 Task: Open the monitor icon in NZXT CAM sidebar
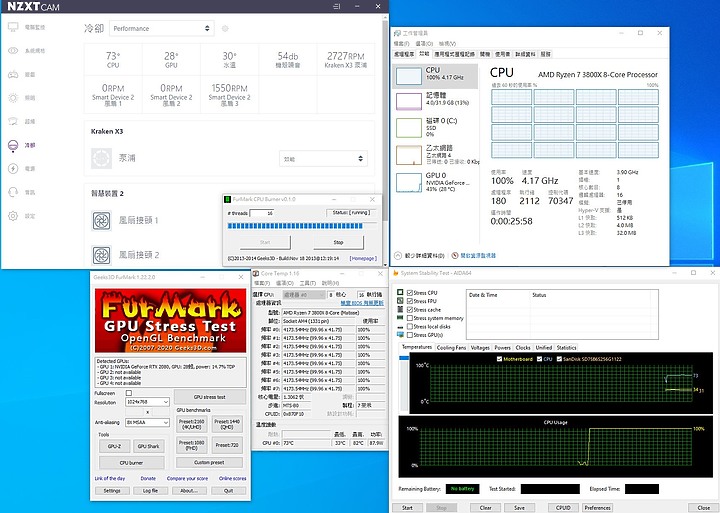[13, 27]
